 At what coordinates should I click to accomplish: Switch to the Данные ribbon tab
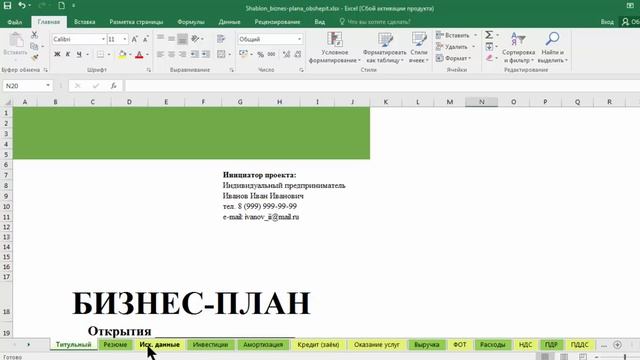point(229,22)
